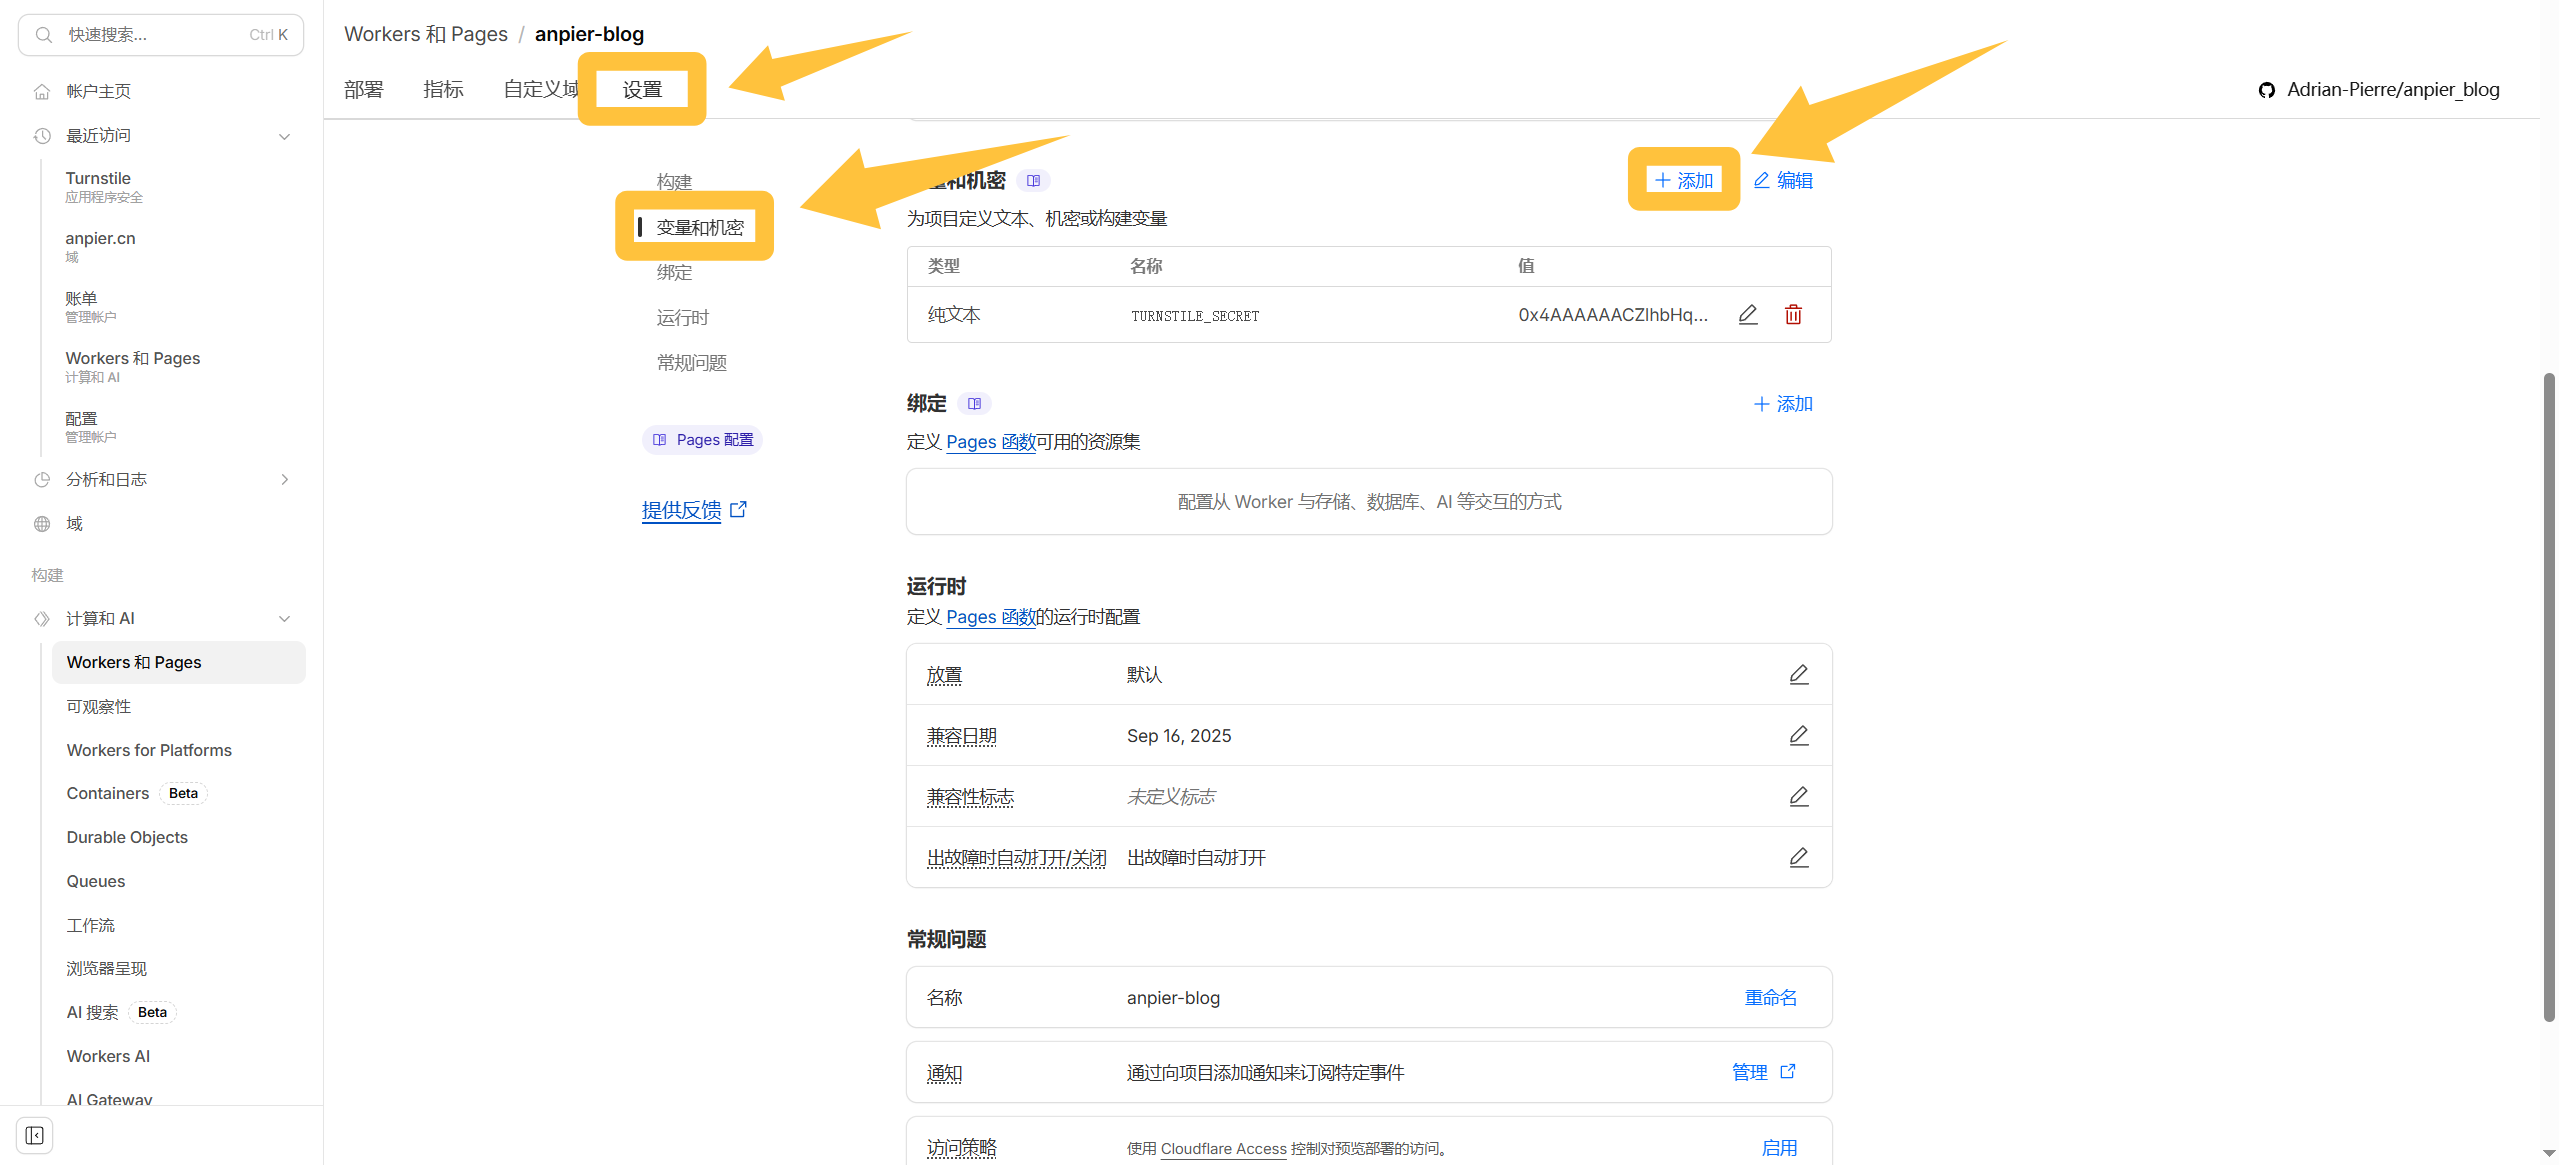Edit the 兼容日期 row pencil icon
The width and height of the screenshot is (2560, 1165).
click(x=1799, y=736)
